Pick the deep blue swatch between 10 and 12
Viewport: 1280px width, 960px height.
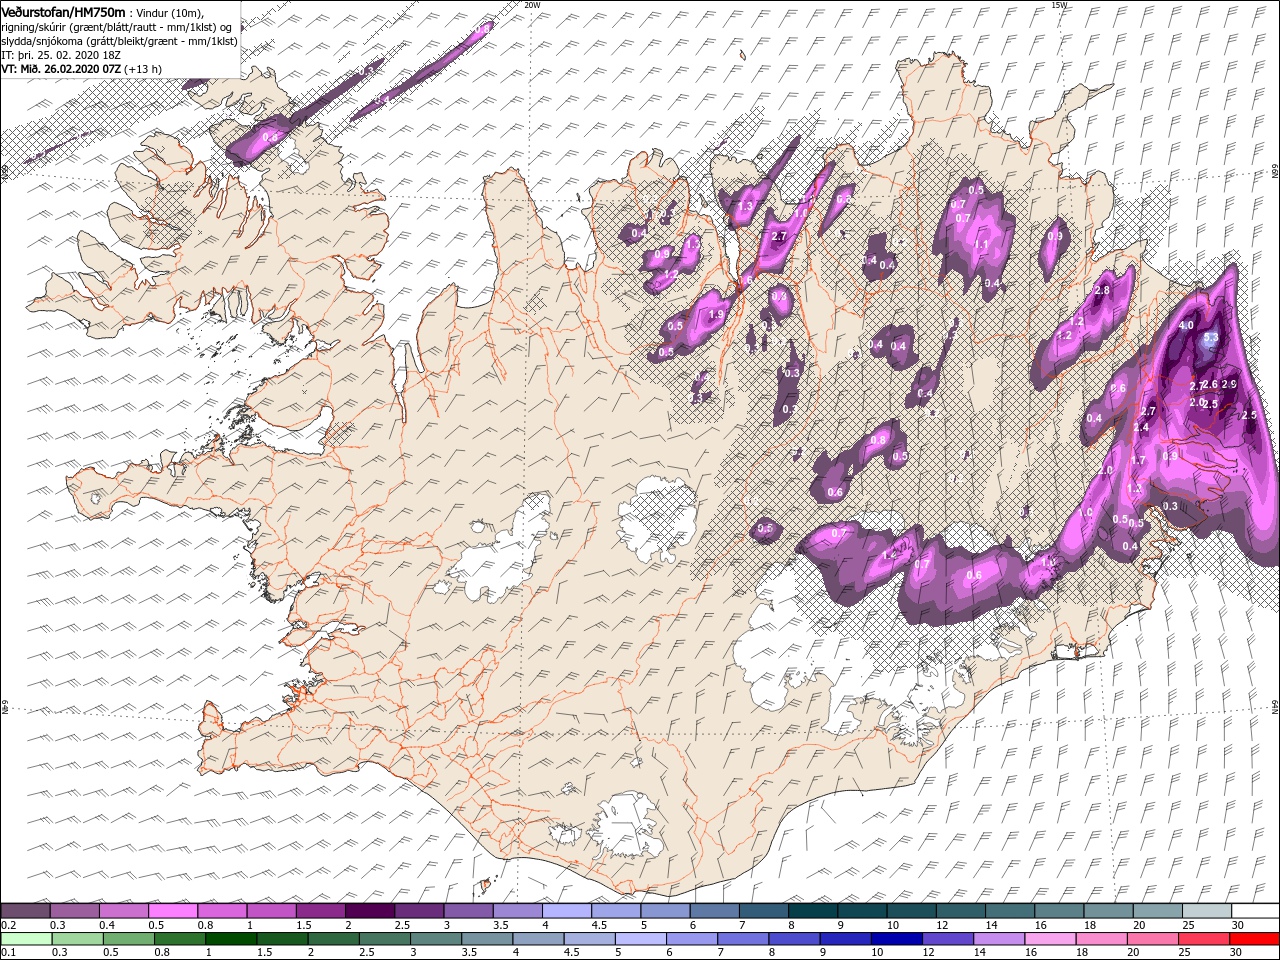(x=894, y=939)
